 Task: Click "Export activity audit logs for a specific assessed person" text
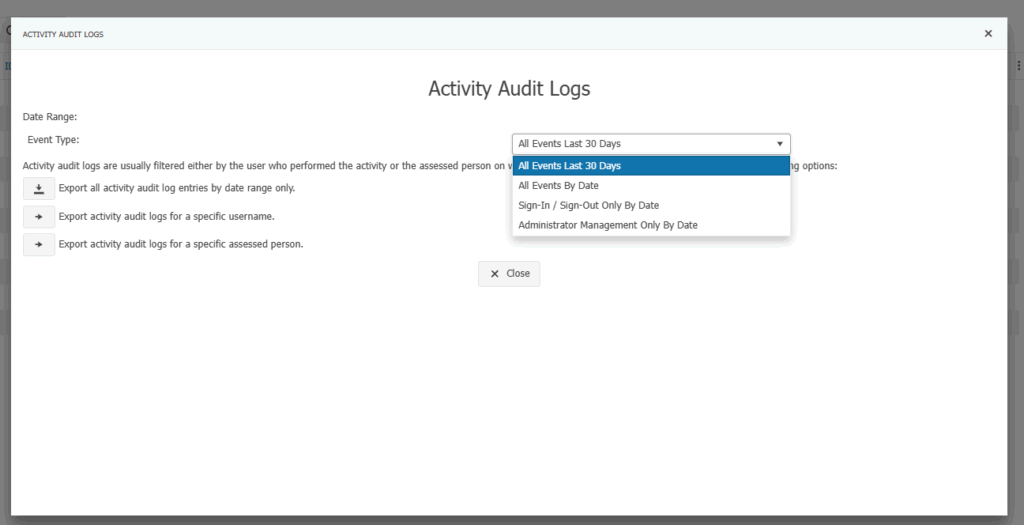click(181, 244)
